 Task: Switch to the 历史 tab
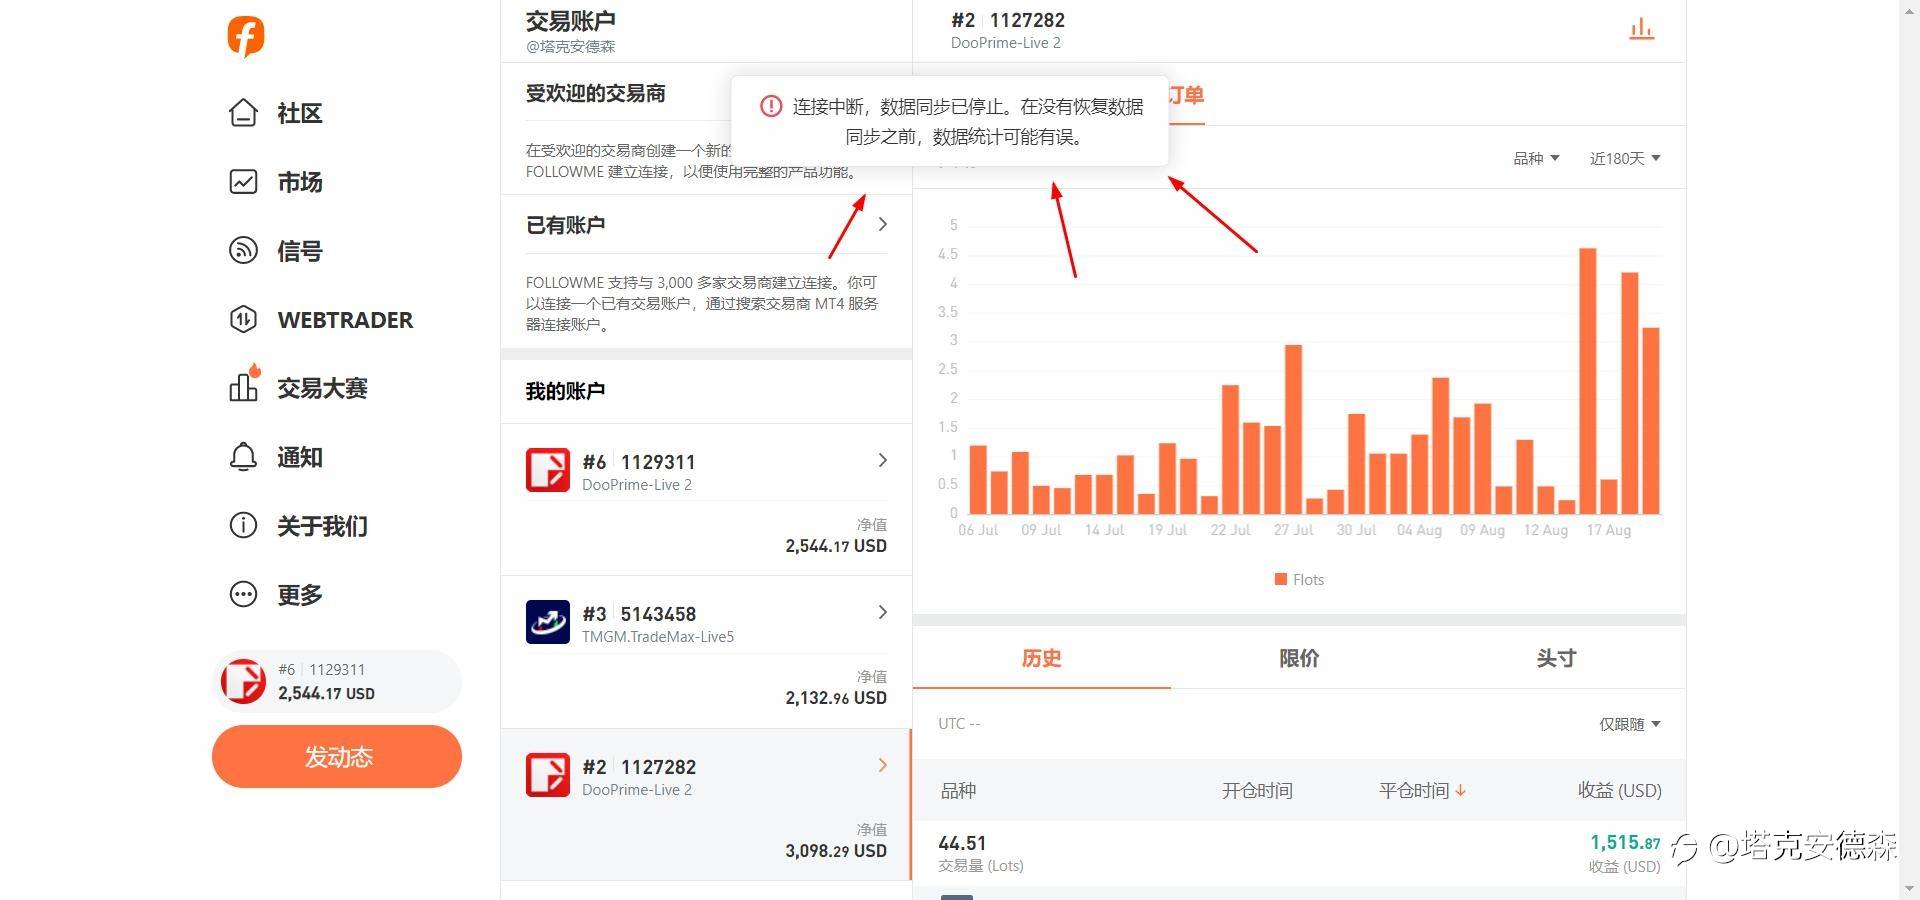click(1041, 658)
